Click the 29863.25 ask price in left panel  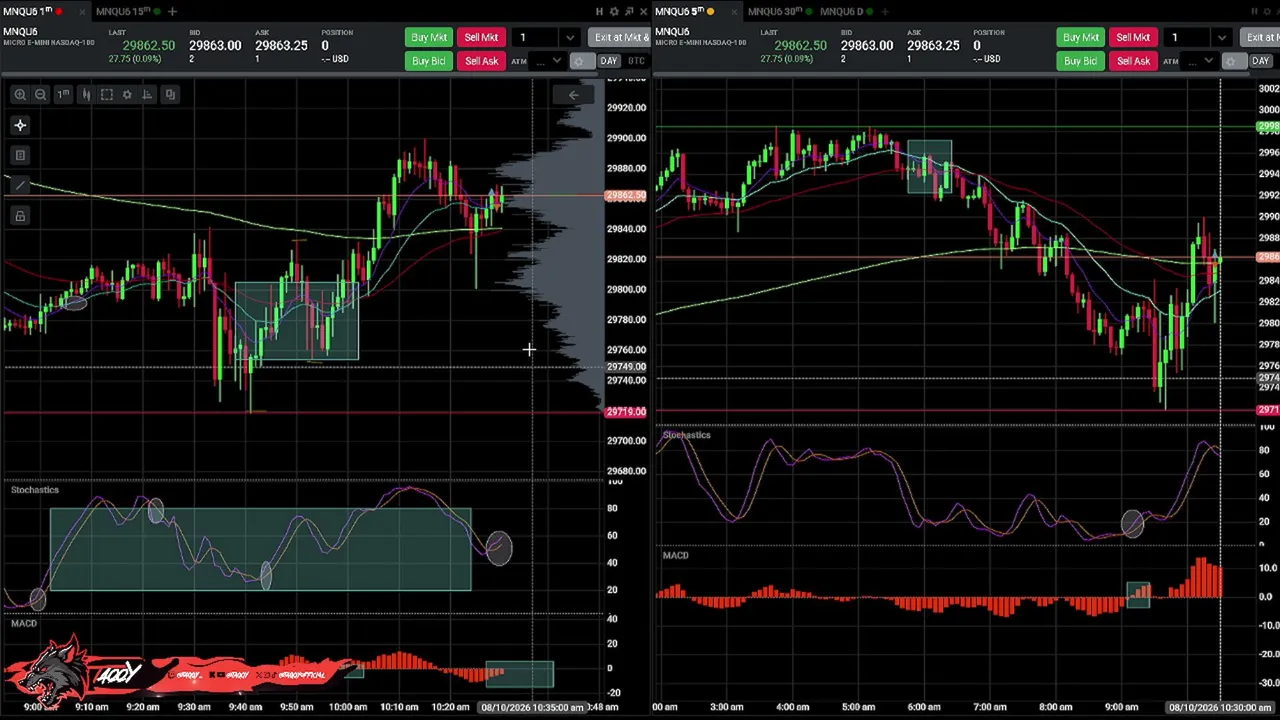[281, 46]
